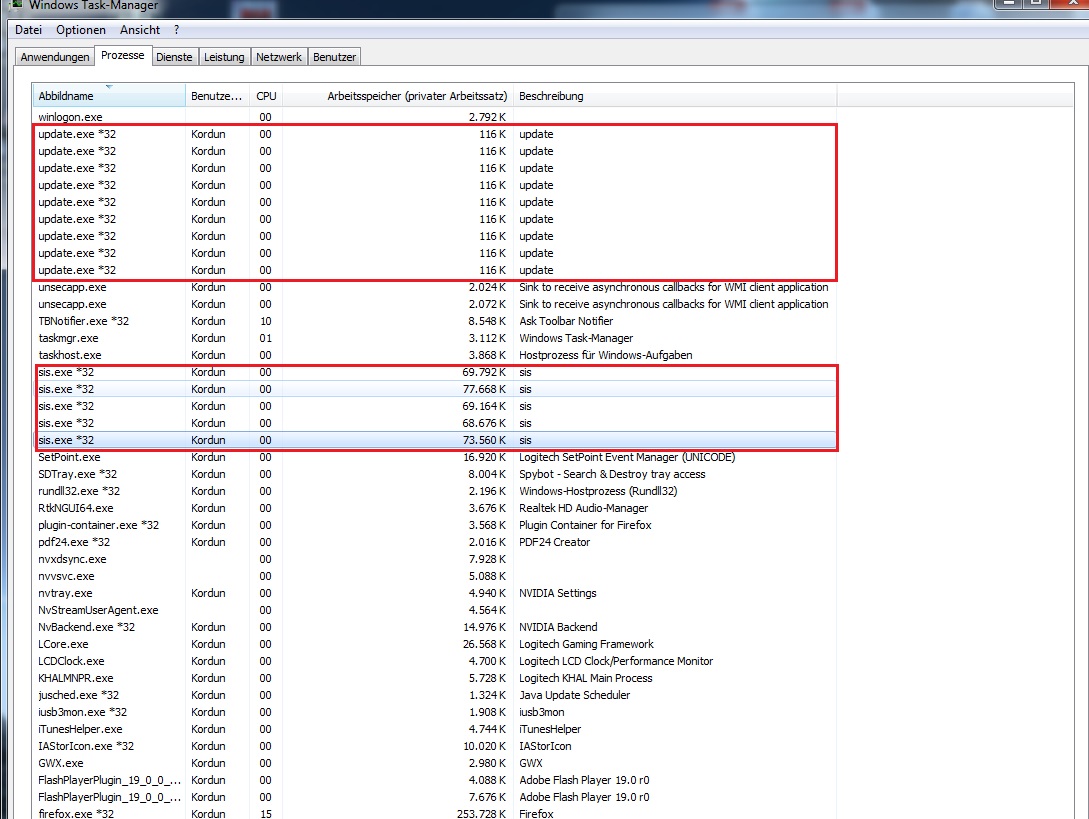
Task: Open the ? help menu
Action: pyautogui.click(x=176, y=30)
